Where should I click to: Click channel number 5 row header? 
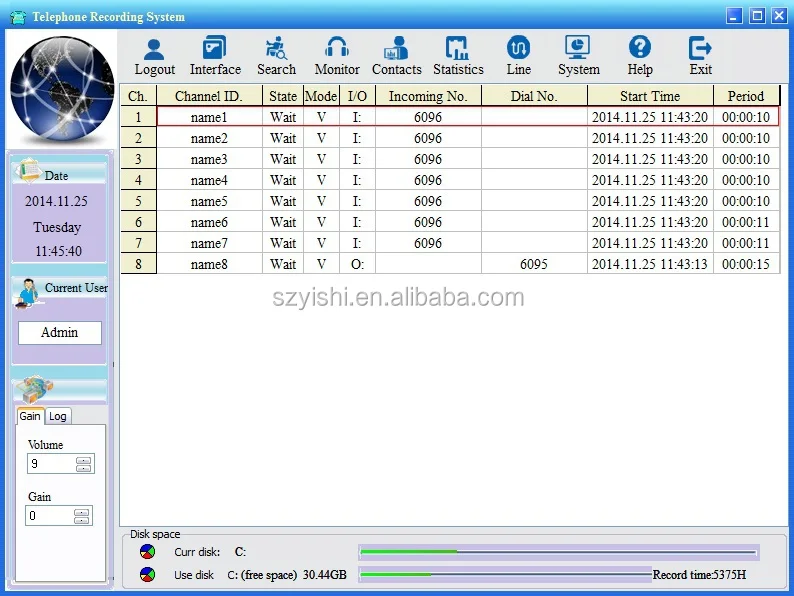click(x=138, y=201)
